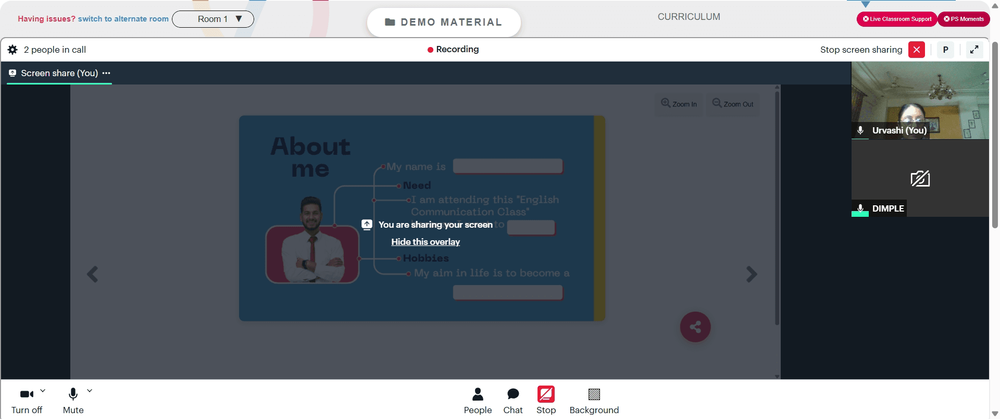Open the Chat panel

pyautogui.click(x=513, y=401)
